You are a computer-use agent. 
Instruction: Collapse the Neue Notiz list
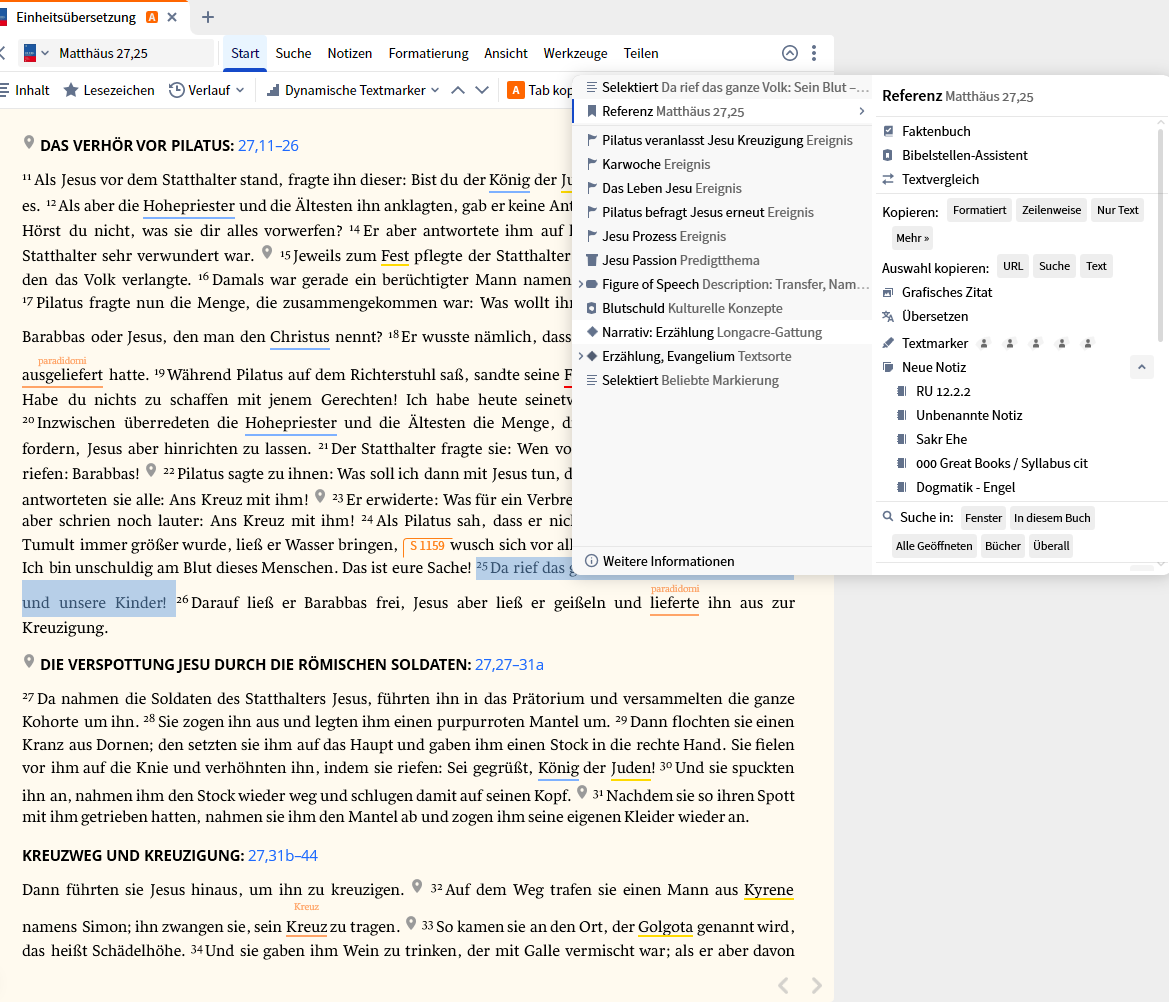[1141, 367]
